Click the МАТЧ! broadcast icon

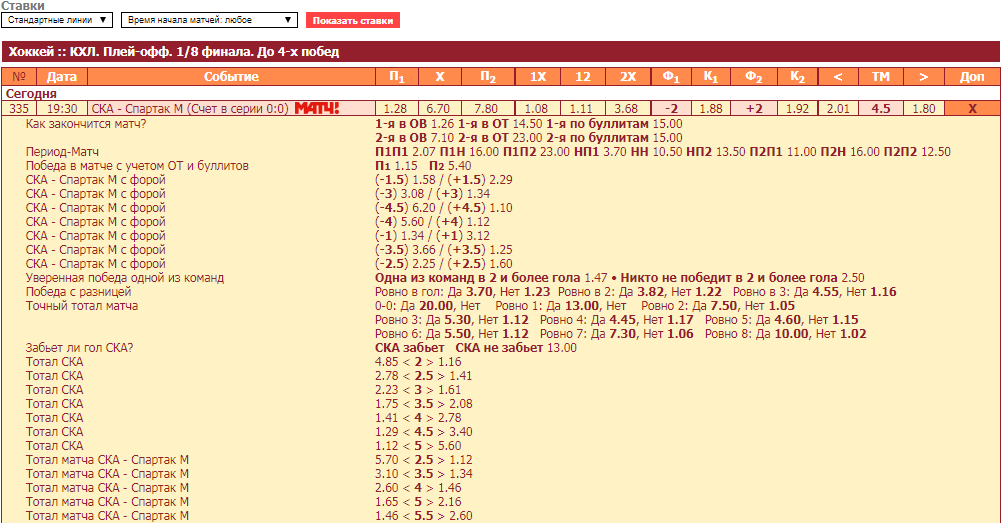[317, 108]
